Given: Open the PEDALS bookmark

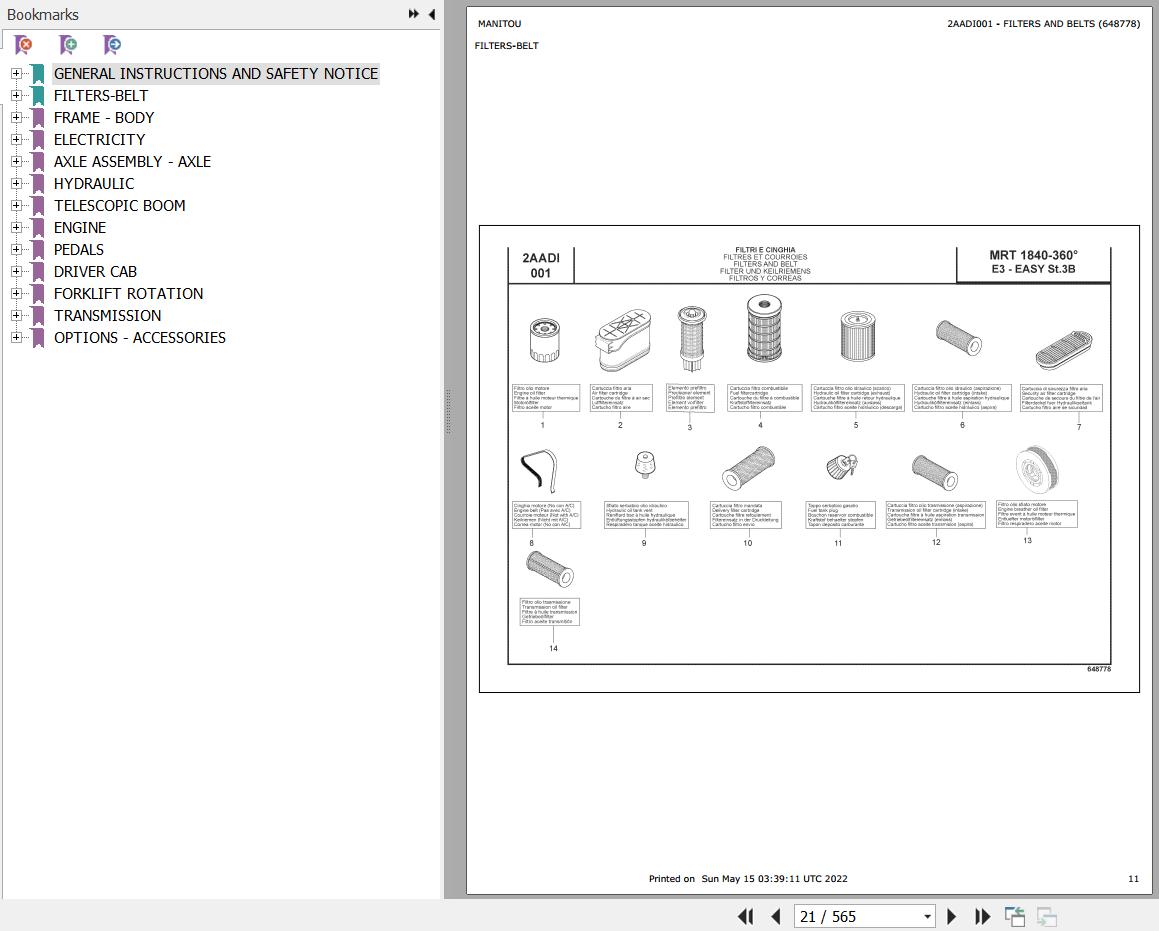Looking at the screenshot, I should 78,250.
